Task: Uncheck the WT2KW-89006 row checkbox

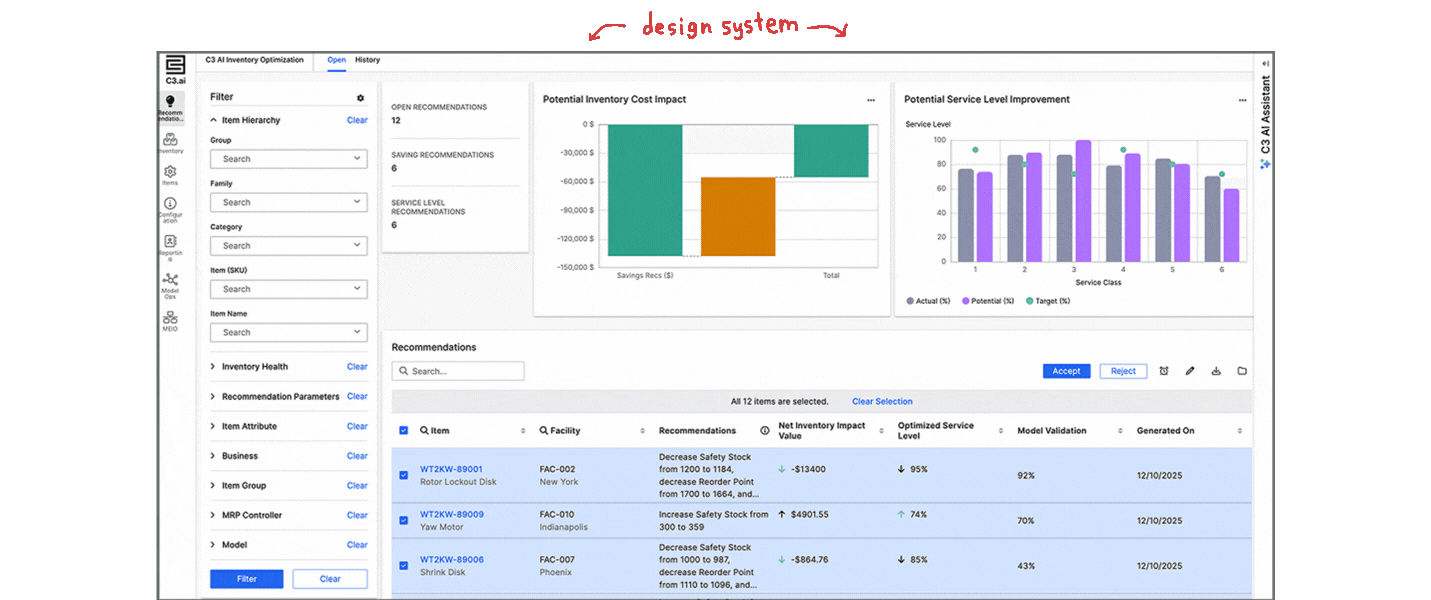Action: [404, 565]
